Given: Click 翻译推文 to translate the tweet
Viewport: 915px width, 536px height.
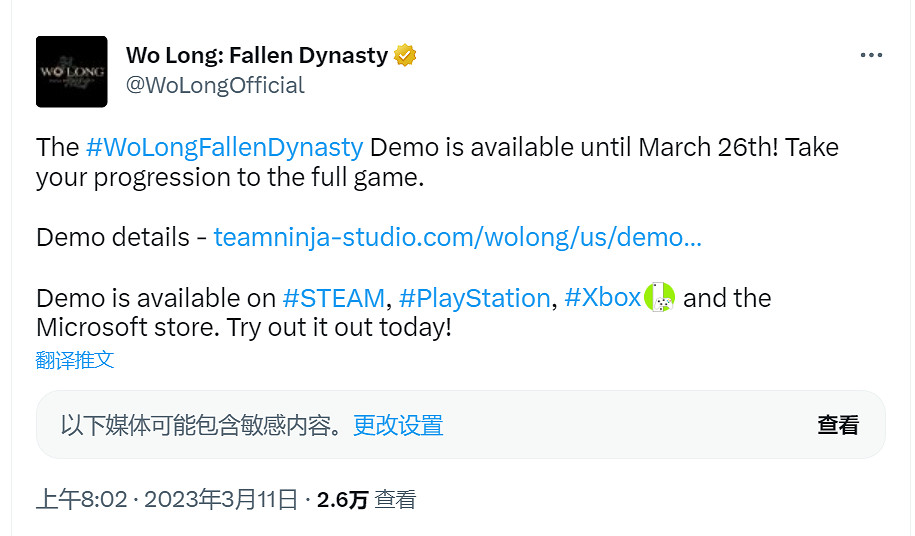Looking at the screenshot, I should (75, 360).
